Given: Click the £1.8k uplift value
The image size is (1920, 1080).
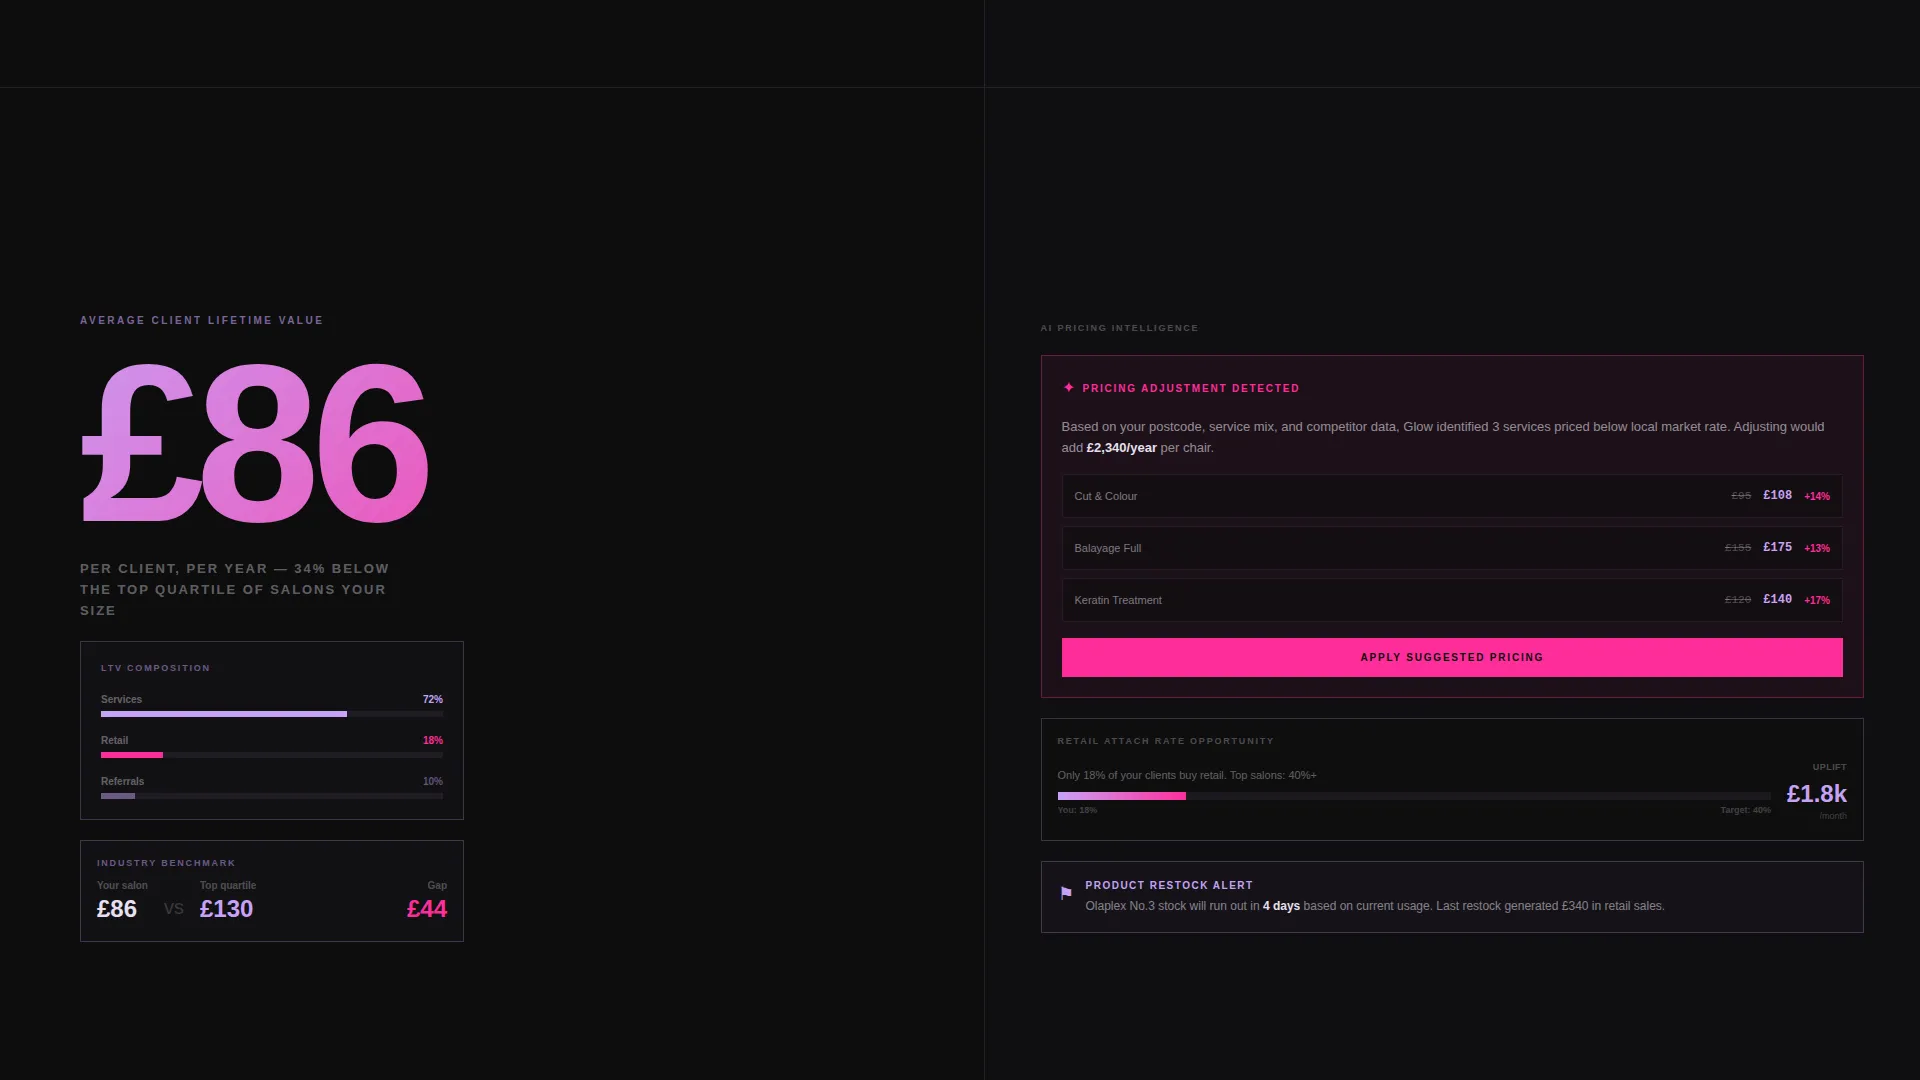Looking at the screenshot, I should [x=1816, y=794].
